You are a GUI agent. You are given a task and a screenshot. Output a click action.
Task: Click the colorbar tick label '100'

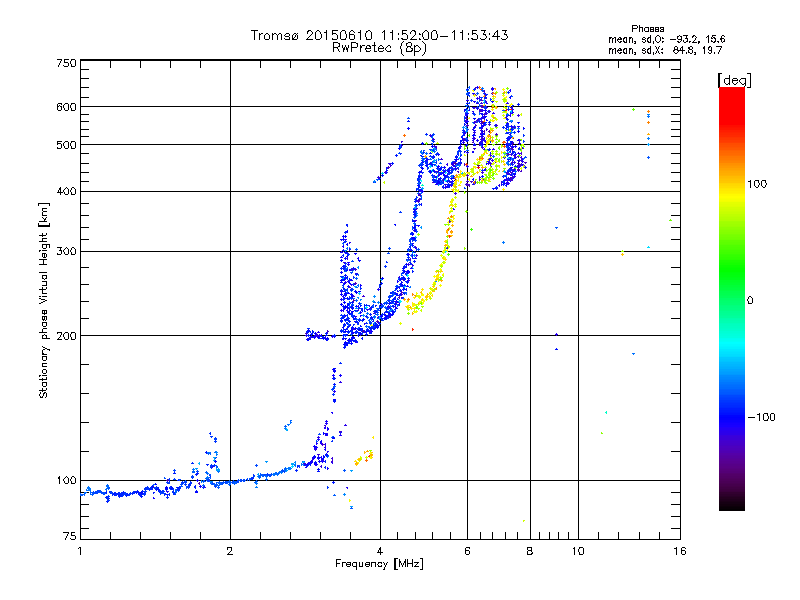(757, 184)
